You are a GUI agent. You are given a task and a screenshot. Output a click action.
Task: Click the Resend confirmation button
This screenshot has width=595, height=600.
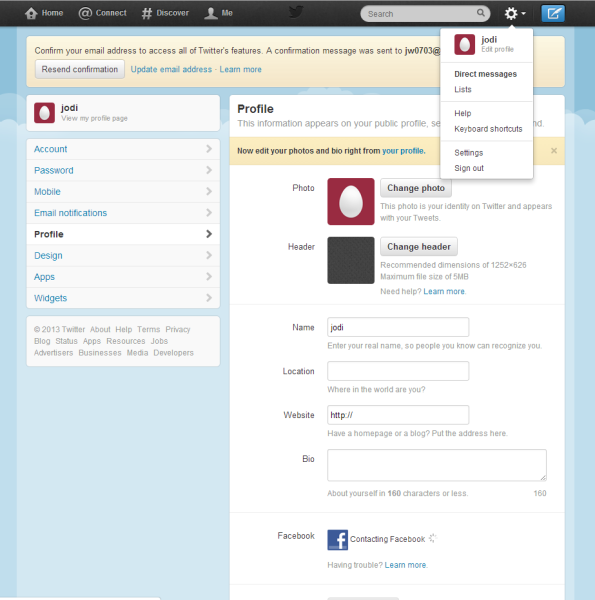point(80,69)
